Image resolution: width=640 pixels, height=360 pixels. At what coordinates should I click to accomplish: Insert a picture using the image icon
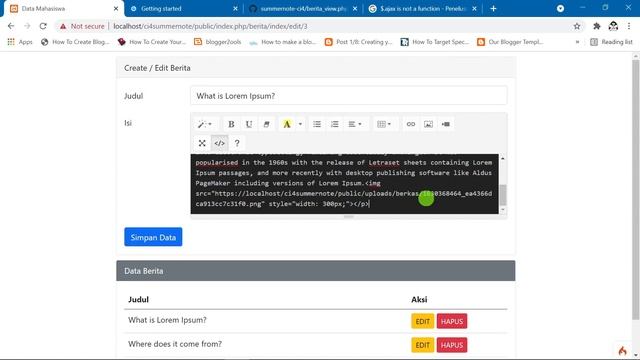point(428,124)
